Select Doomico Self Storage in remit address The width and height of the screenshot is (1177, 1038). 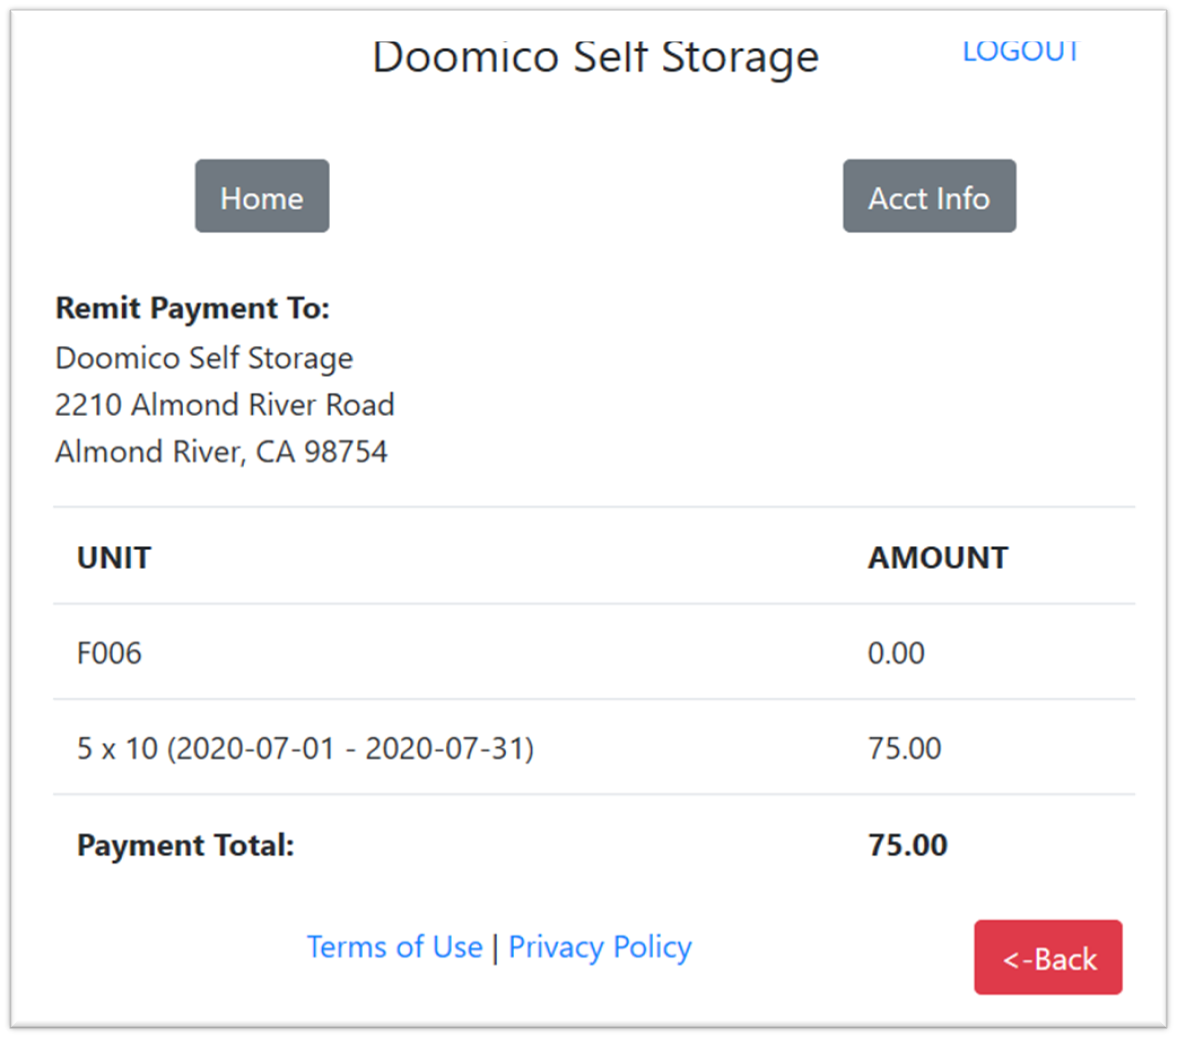204,358
